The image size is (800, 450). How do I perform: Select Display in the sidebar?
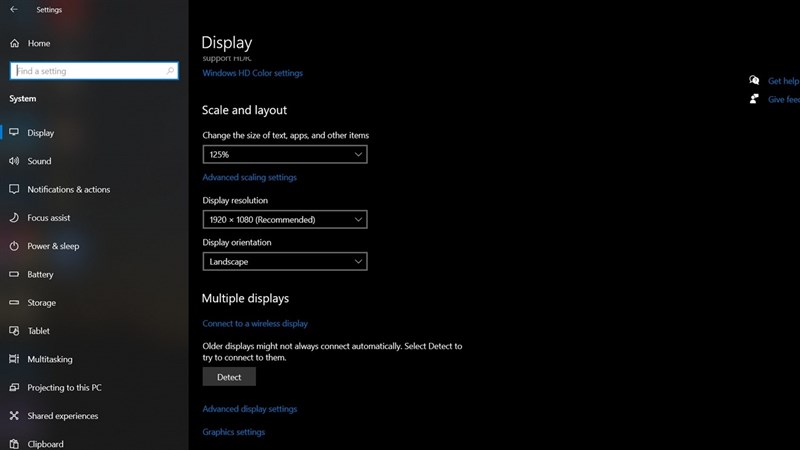[41, 133]
